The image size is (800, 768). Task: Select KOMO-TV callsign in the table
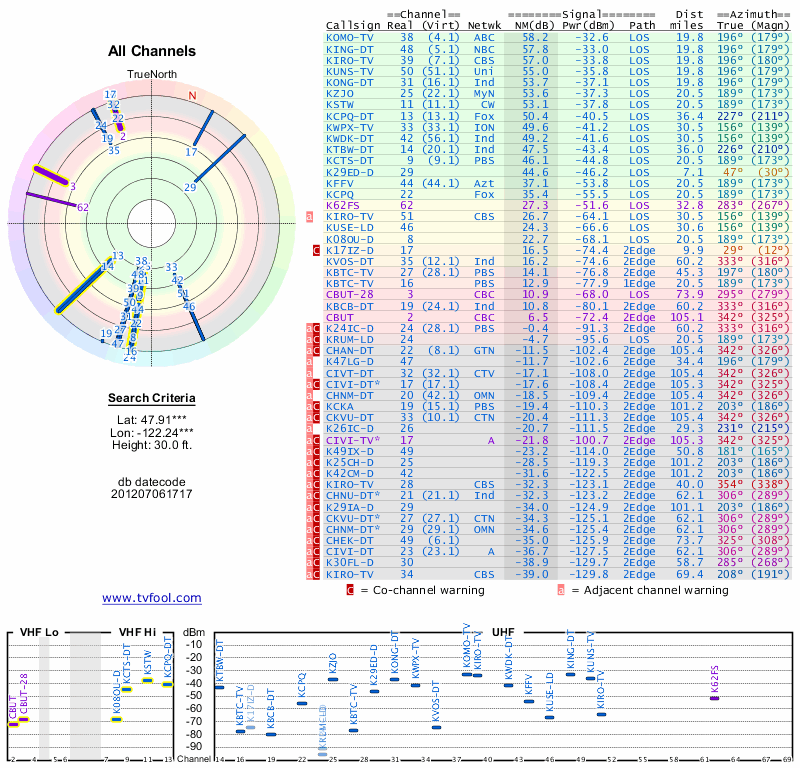click(349, 37)
